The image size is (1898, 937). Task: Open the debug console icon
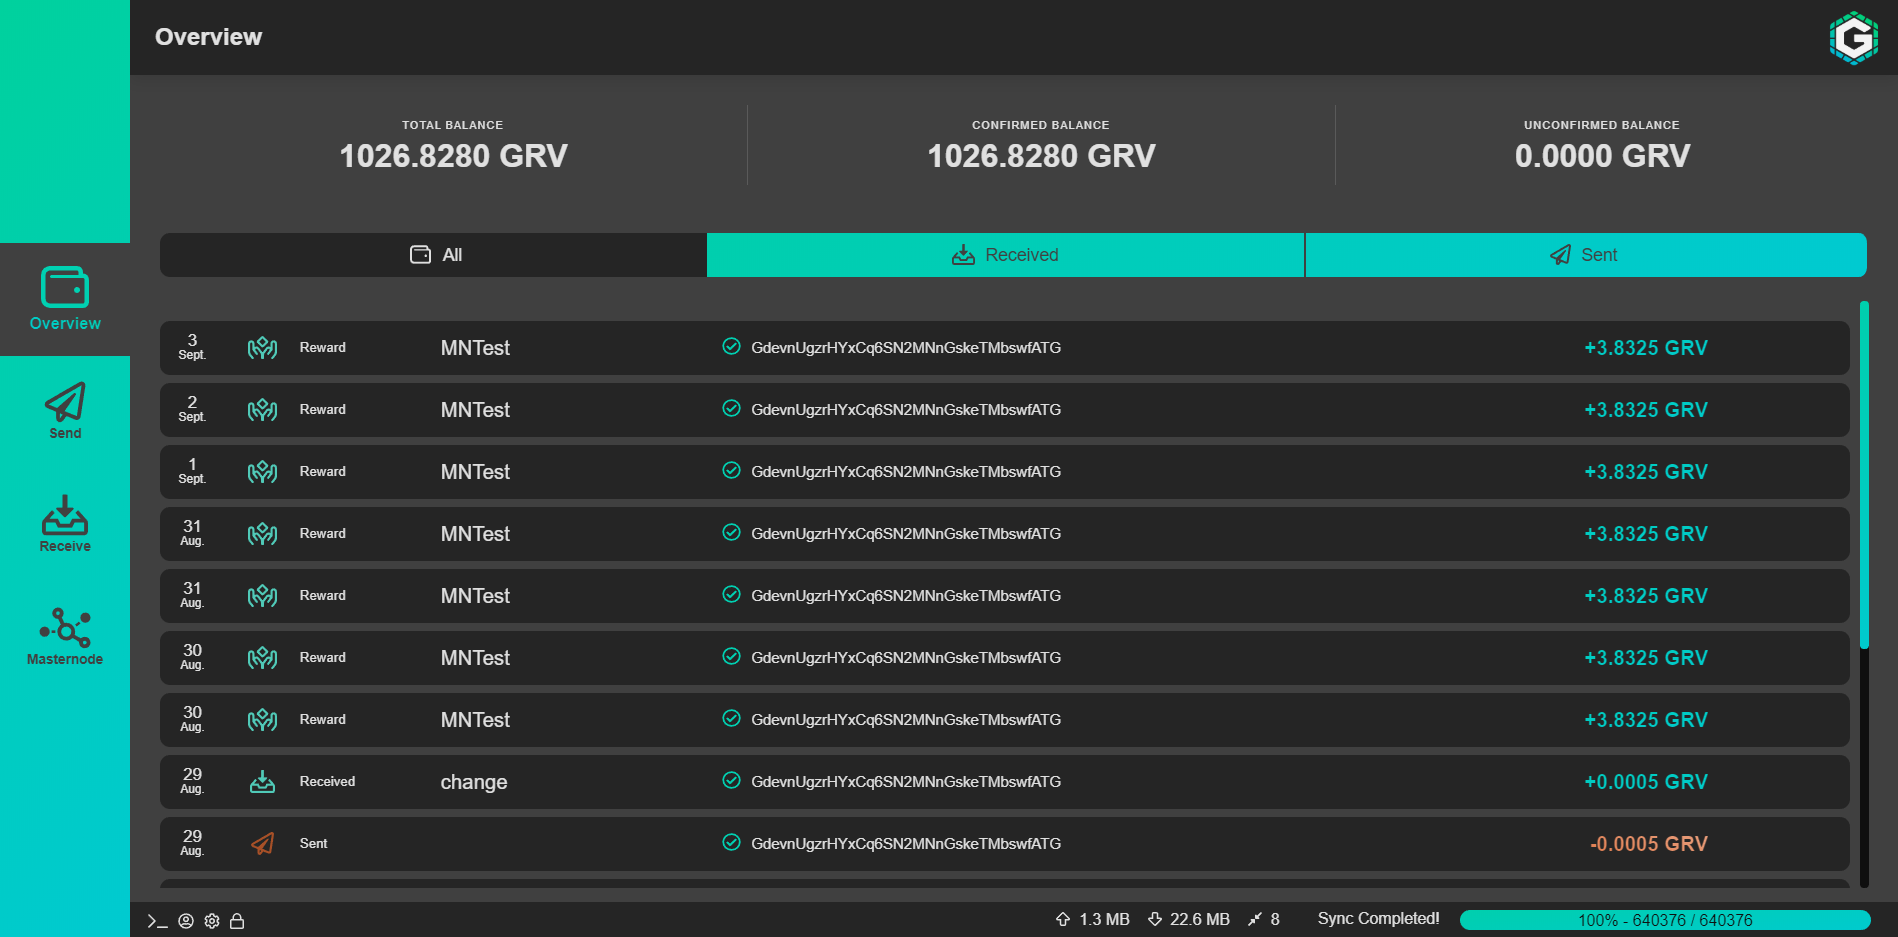[x=157, y=921]
